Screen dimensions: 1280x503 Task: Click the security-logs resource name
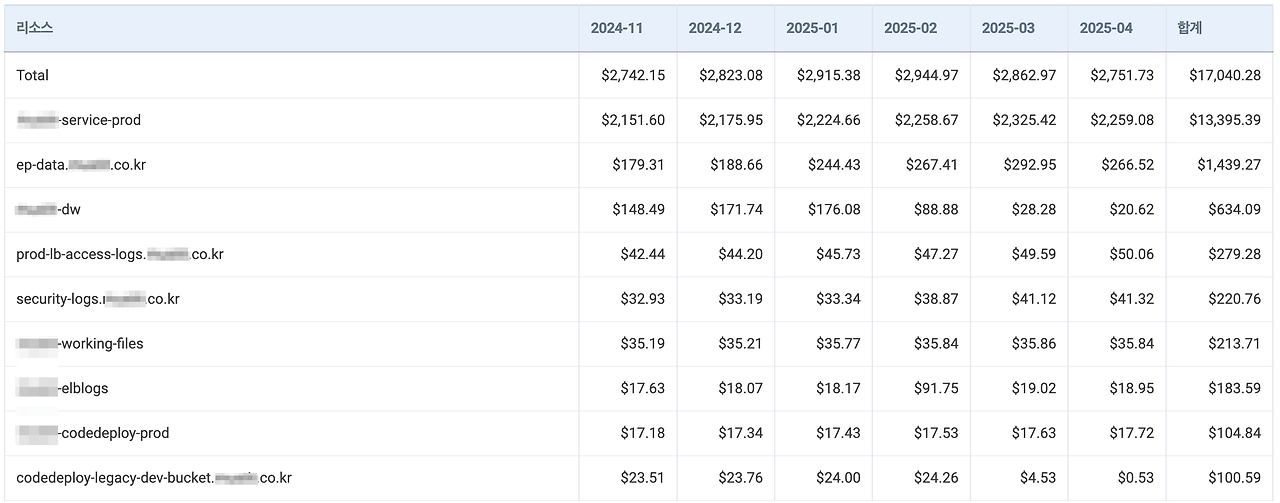tap(98, 299)
